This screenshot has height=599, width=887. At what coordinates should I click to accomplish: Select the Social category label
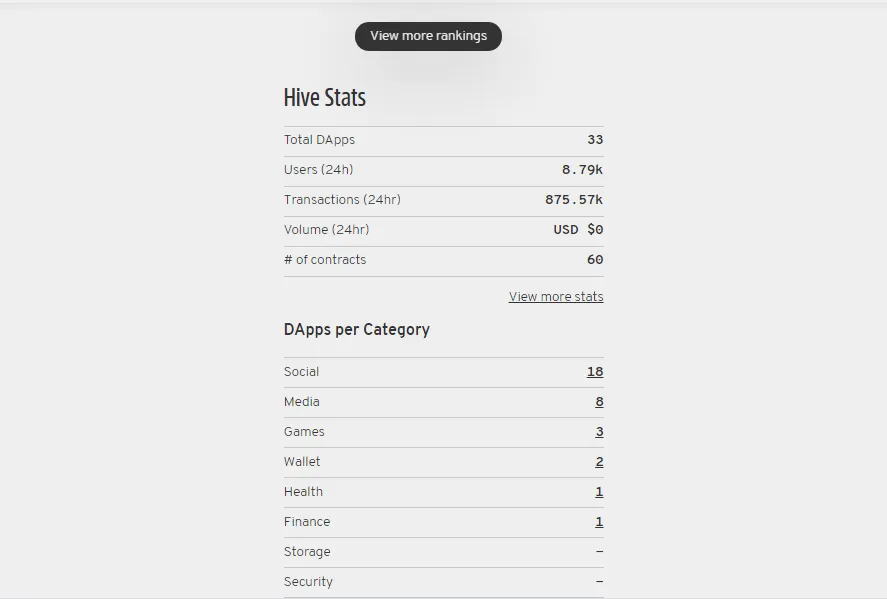coord(302,372)
